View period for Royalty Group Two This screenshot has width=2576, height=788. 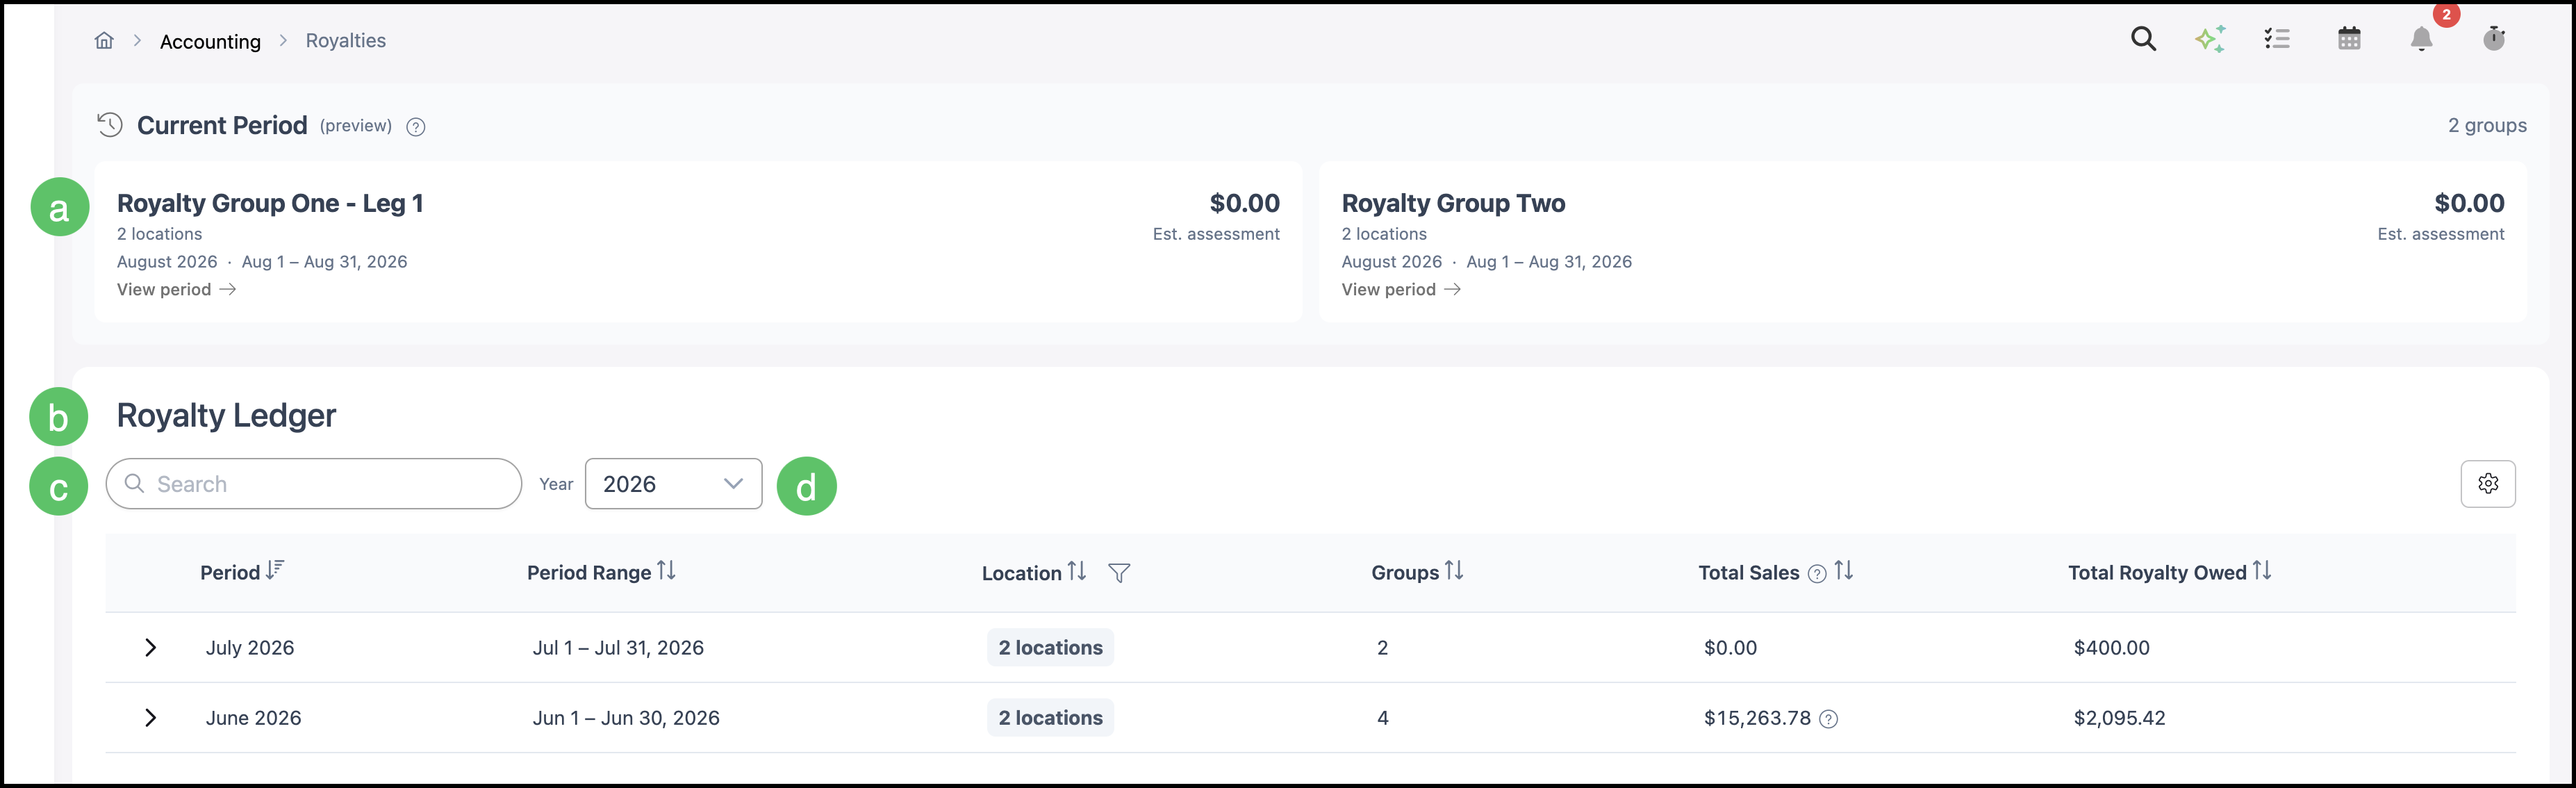[1401, 289]
